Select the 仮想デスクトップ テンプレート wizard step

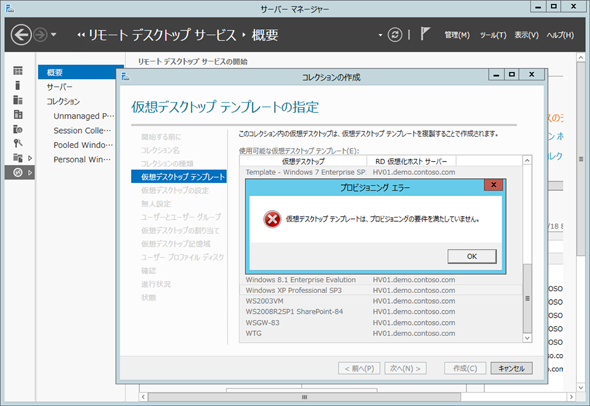click(179, 176)
